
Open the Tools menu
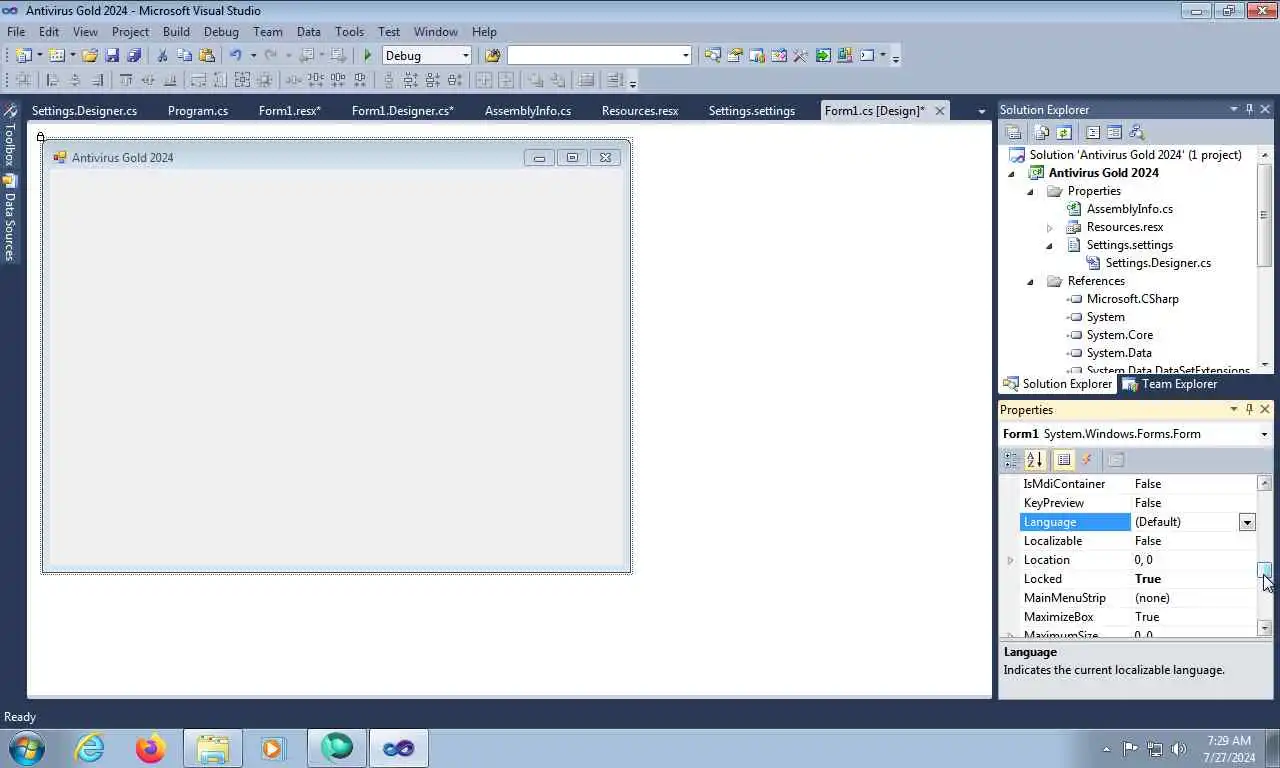click(349, 32)
